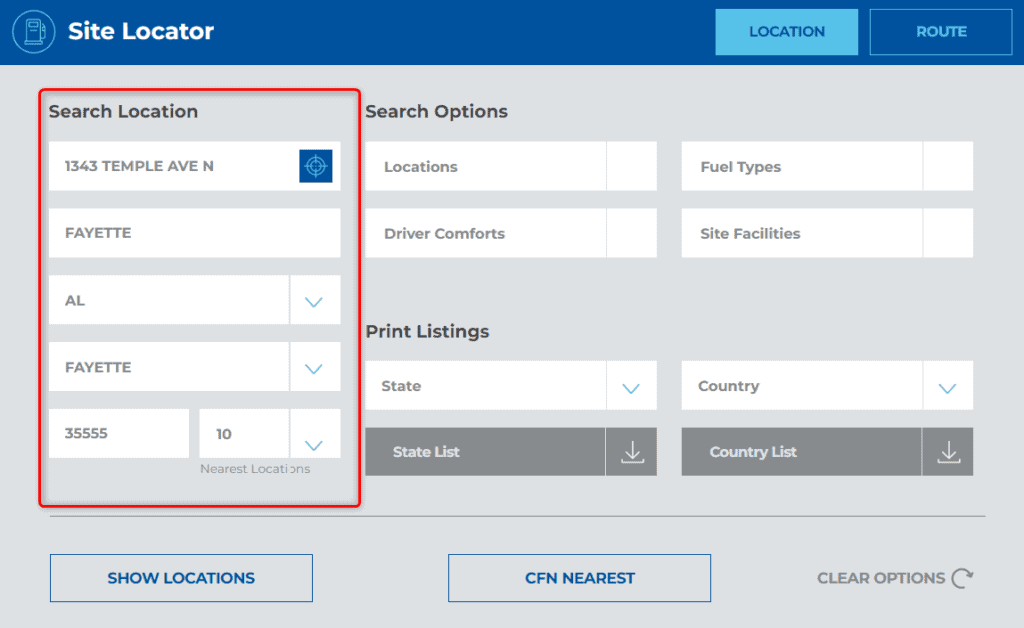
Task: Click the Print Listings heading
Action: [427, 332]
